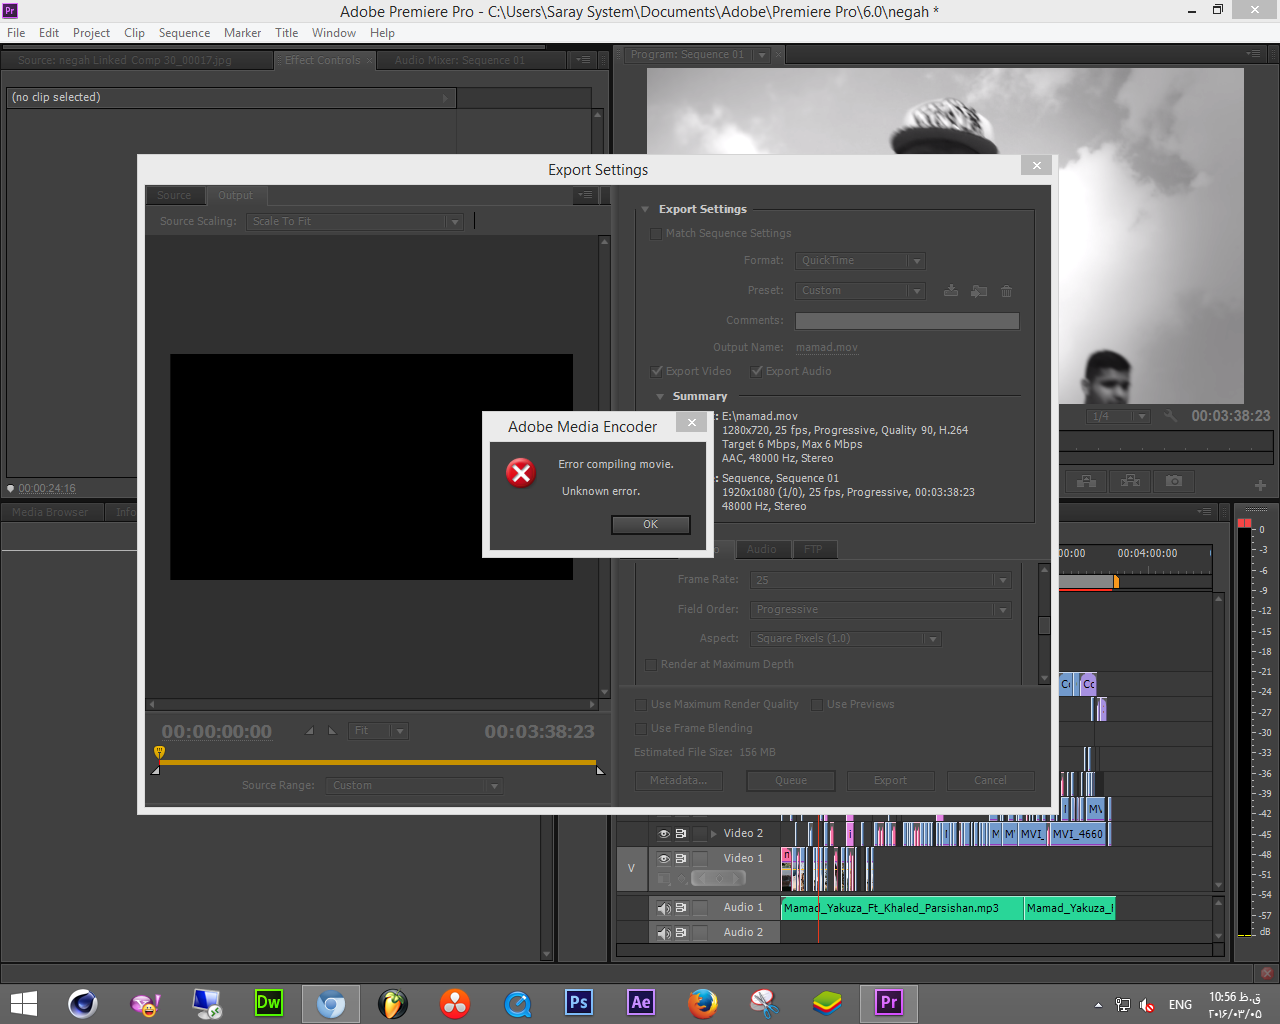Viewport: 1280px width, 1024px height.
Task: Click the Comments input field
Action: pyautogui.click(x=907, y=321)
